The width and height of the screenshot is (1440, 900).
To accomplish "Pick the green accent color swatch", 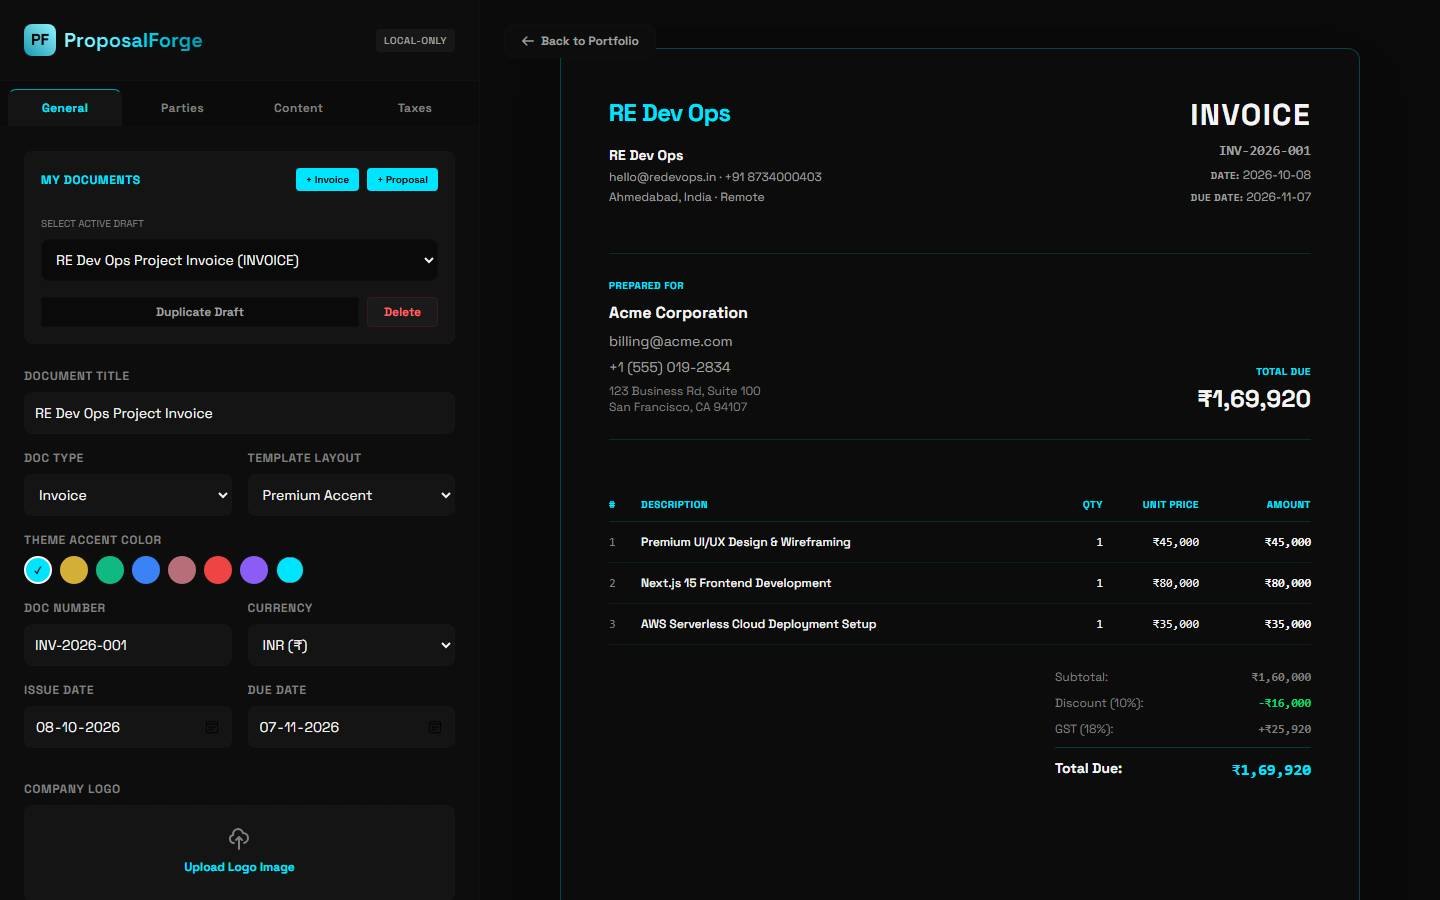I will pyautogui.click(x=110, y=570).
